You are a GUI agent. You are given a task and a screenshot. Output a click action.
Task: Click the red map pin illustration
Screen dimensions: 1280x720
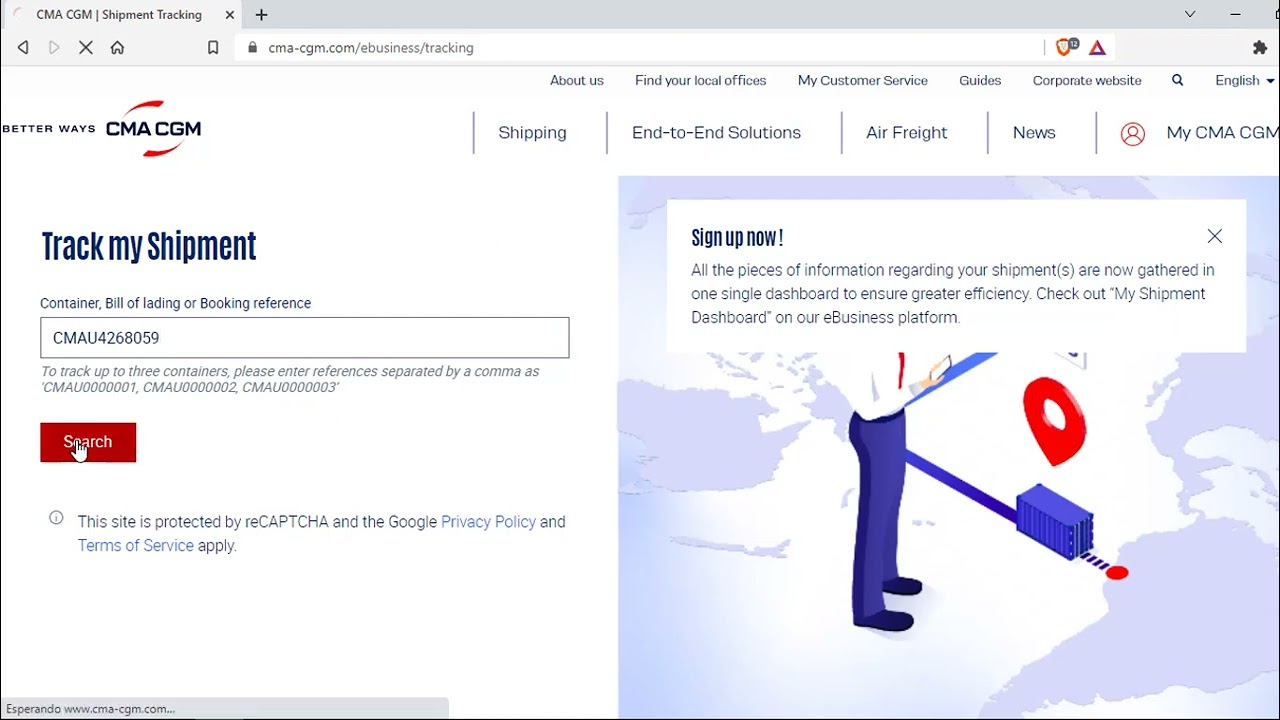click(1054, 421)
